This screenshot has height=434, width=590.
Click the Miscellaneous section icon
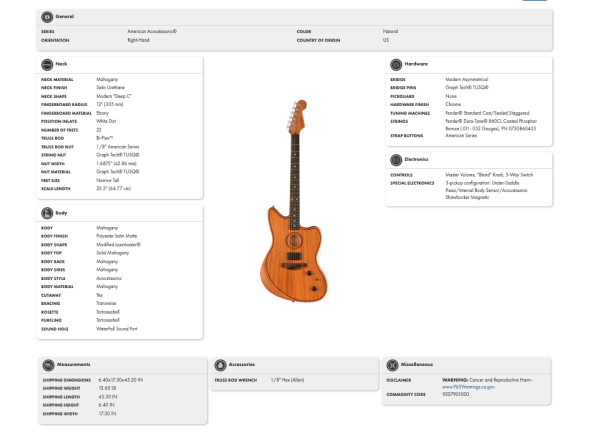(x=392, y=365)
